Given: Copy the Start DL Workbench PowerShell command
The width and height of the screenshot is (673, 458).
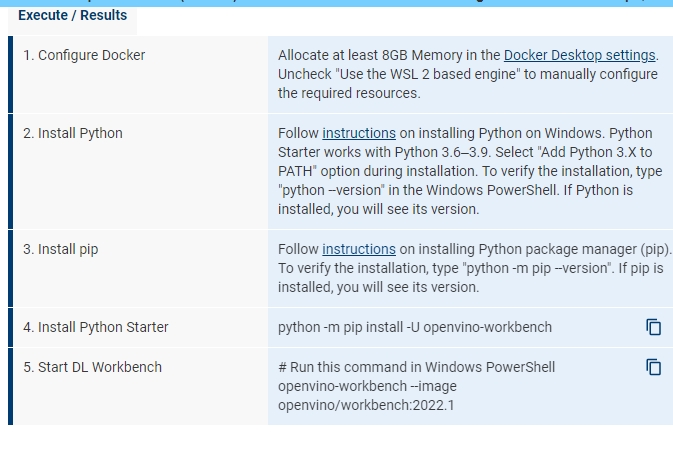Looking at the screenshot, I should click(653, 367).
